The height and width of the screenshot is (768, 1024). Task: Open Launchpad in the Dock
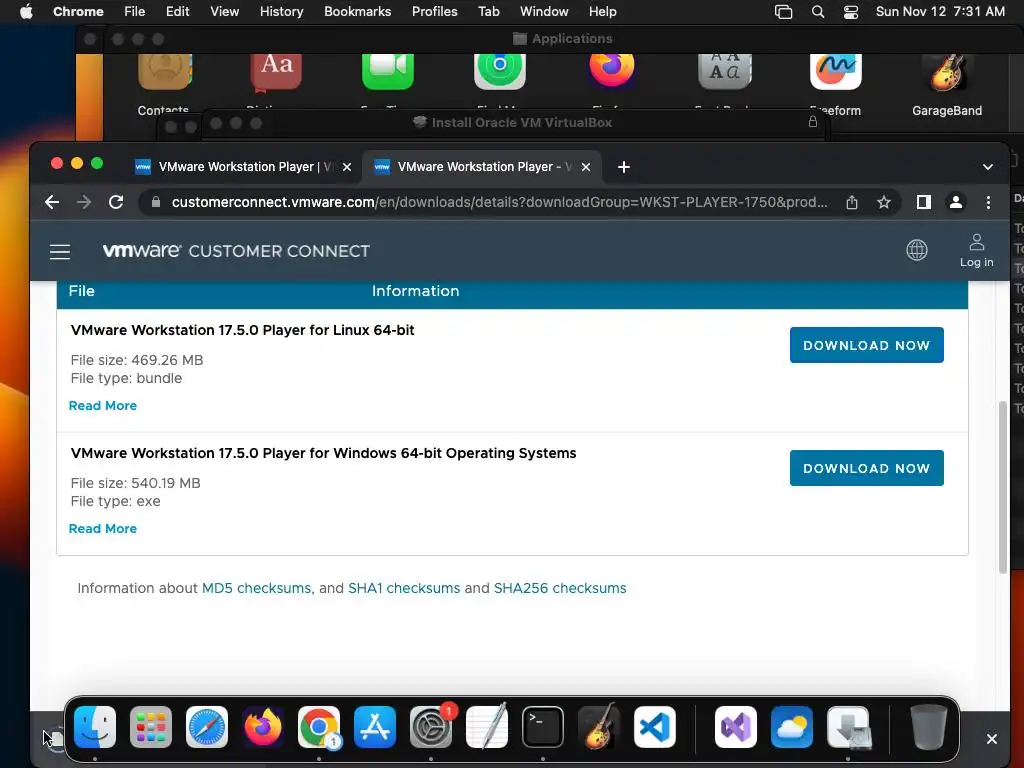pyautogui.click(x=151, y=727)
